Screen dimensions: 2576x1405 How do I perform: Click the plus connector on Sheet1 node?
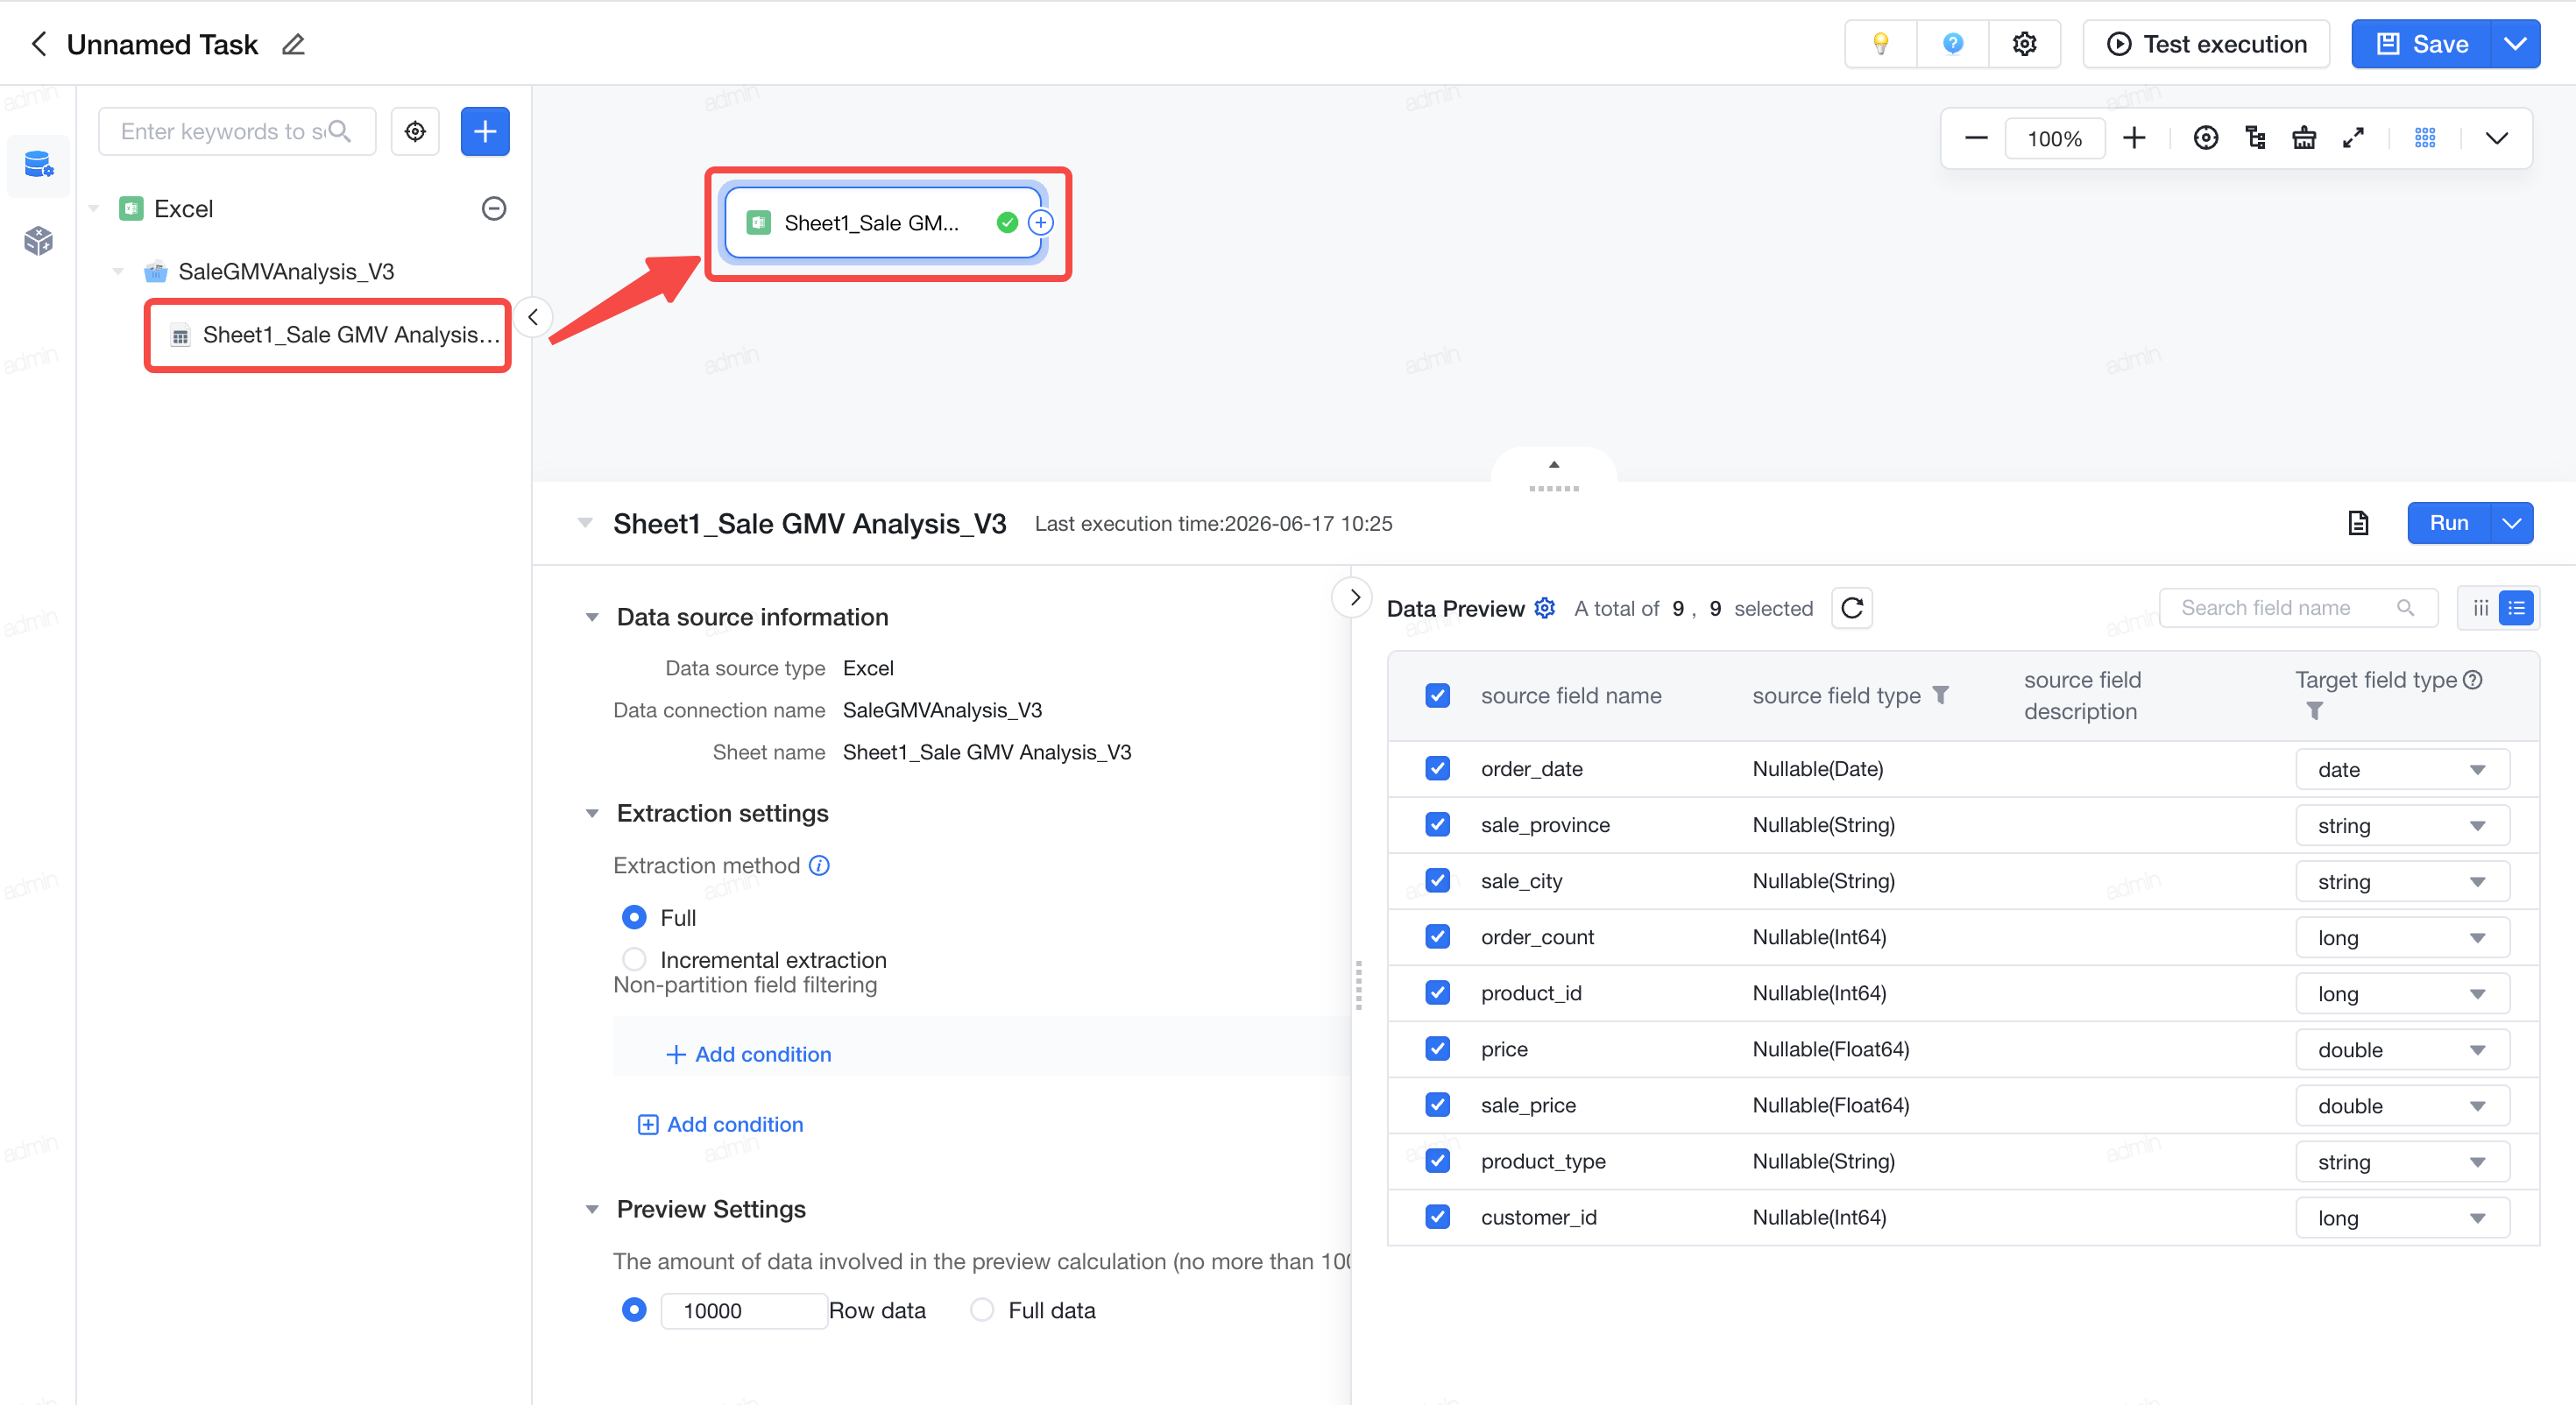click(x=1041, y=223)
